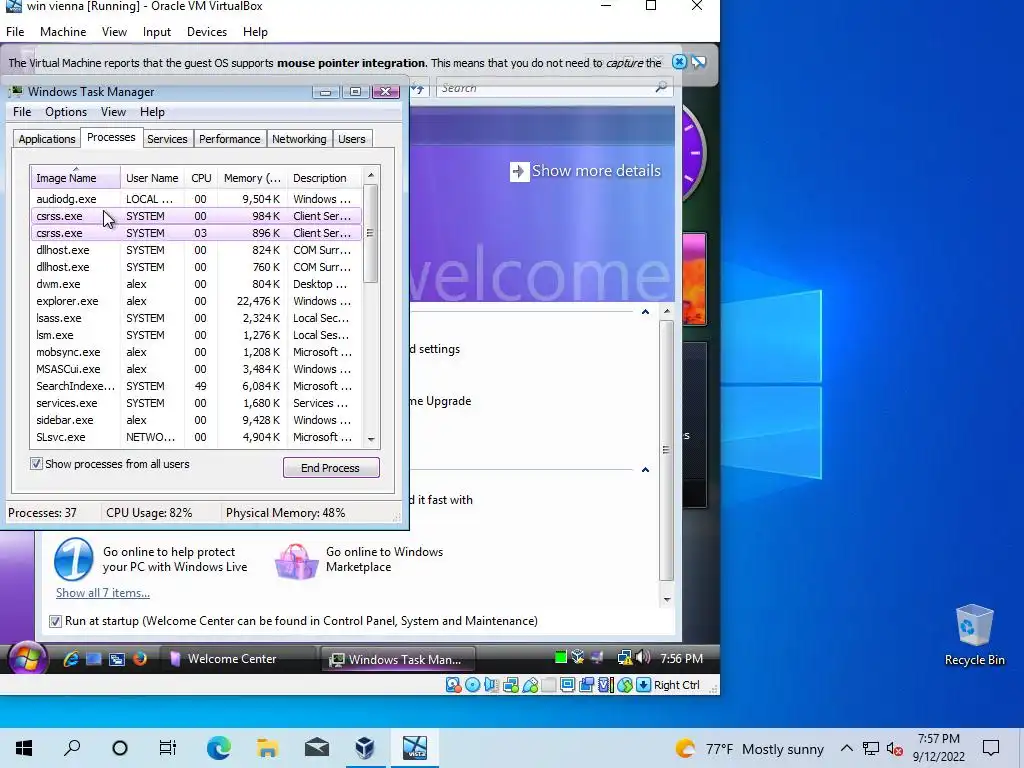Launch Firefox from Vista quick launch
Image resolution: width=1024 pixels, height=768 pixels.
[140, 659]
